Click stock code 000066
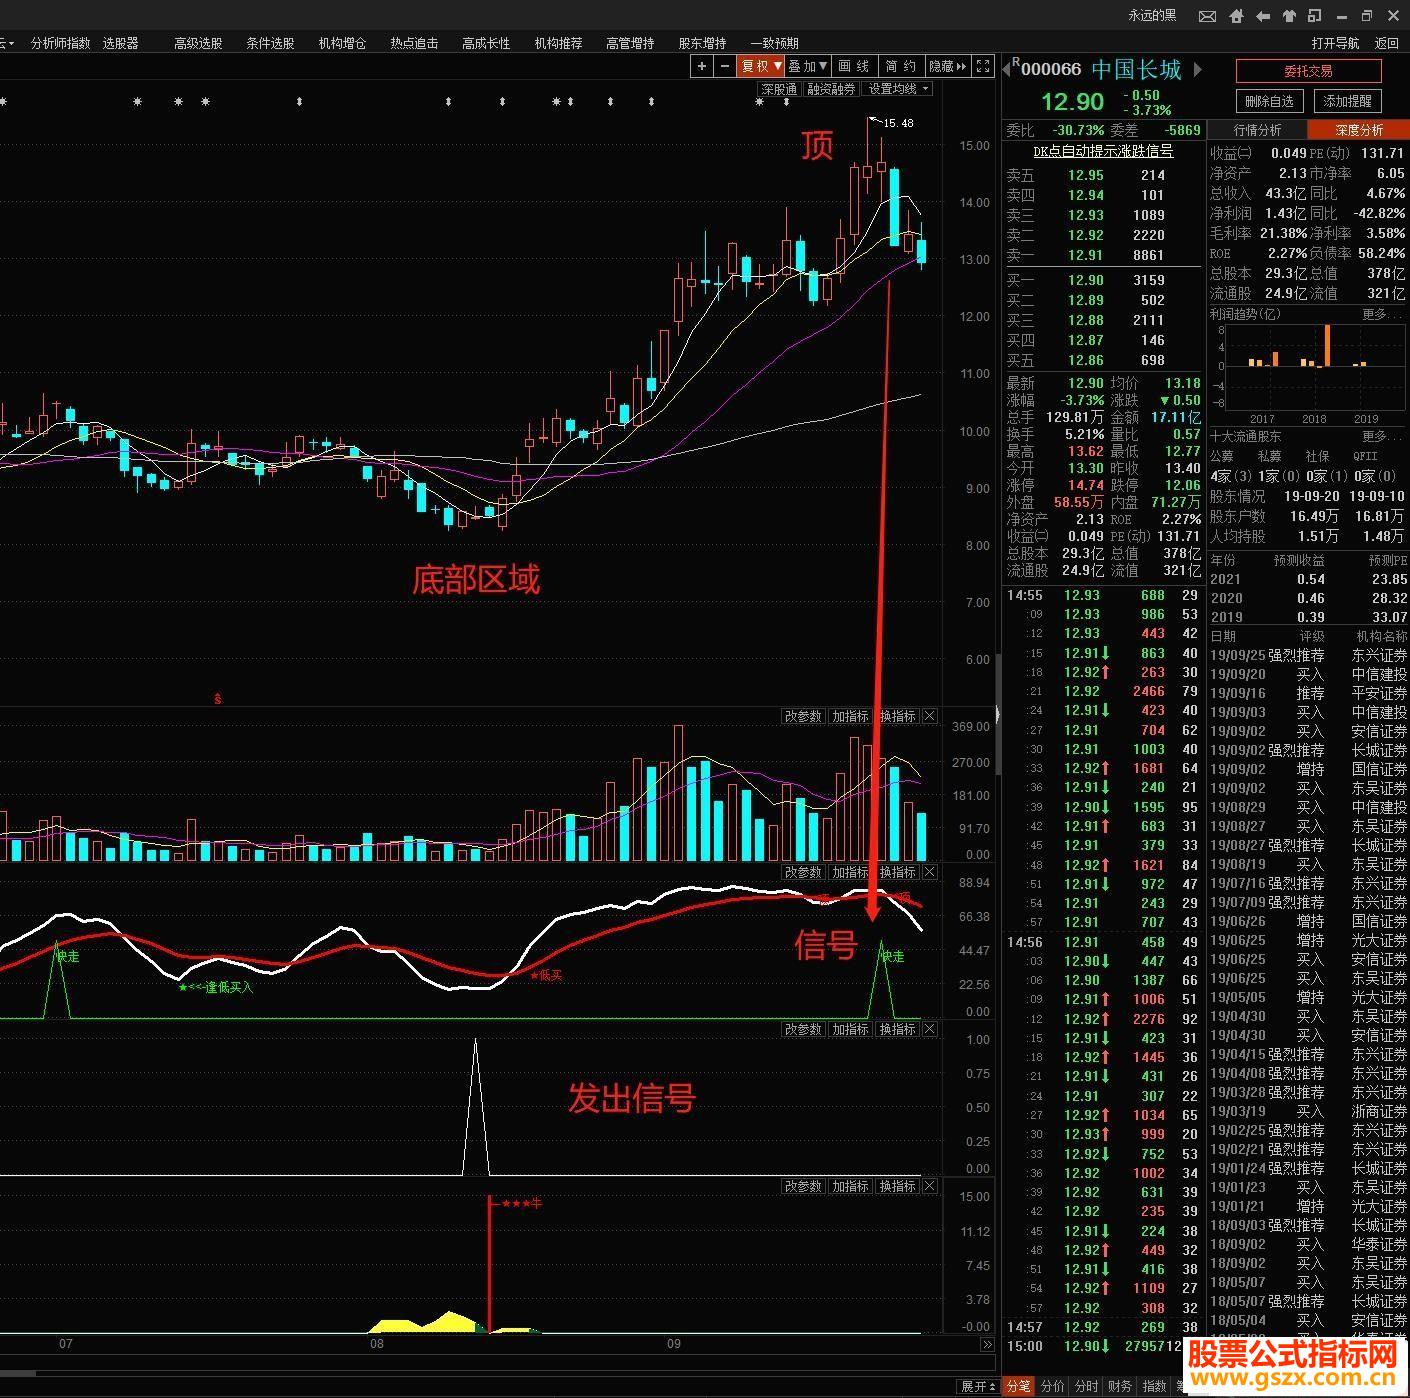 [x=1051, y=69]
